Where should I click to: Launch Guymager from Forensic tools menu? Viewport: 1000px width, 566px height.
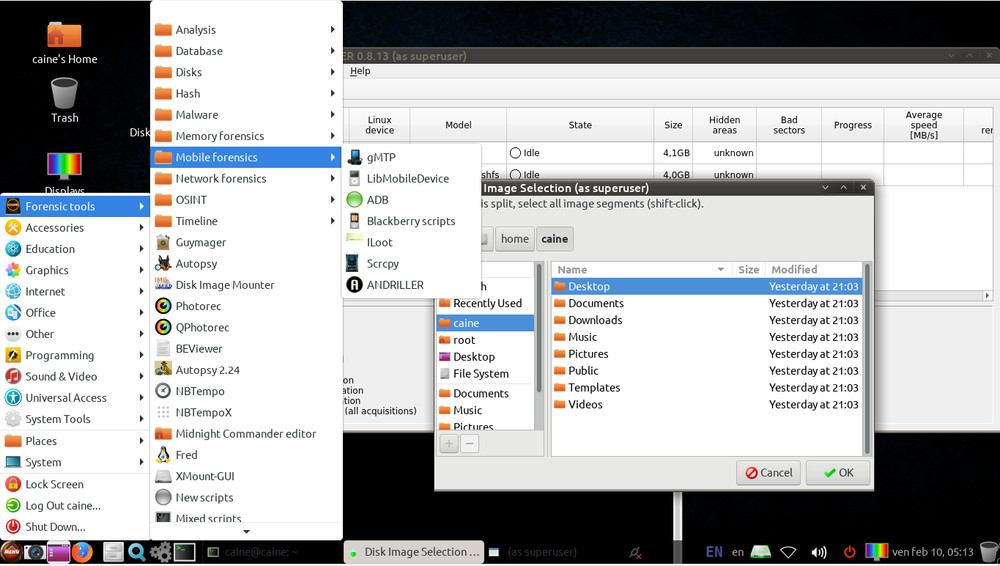[200, 242]
